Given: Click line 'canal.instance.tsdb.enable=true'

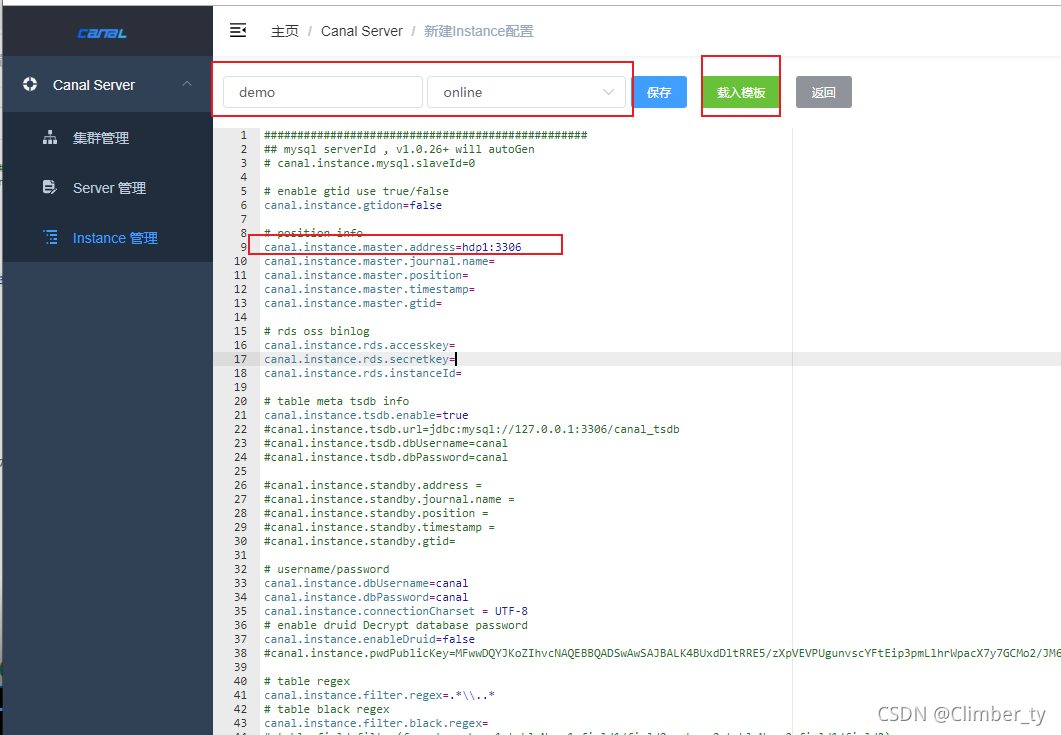Looking at the screenshot, I should pos(366,415).
